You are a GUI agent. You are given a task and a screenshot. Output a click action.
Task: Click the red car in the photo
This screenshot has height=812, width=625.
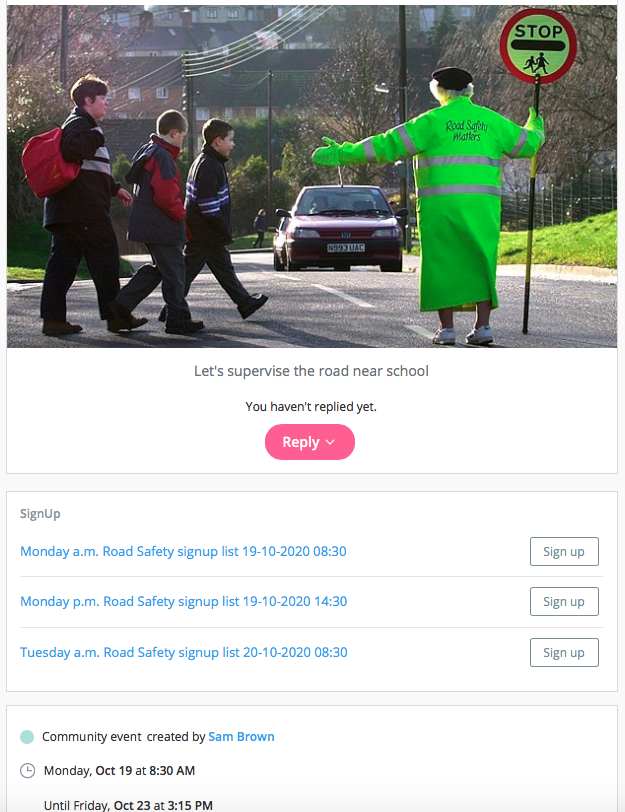pyautogui.click(x=340, y=228)
